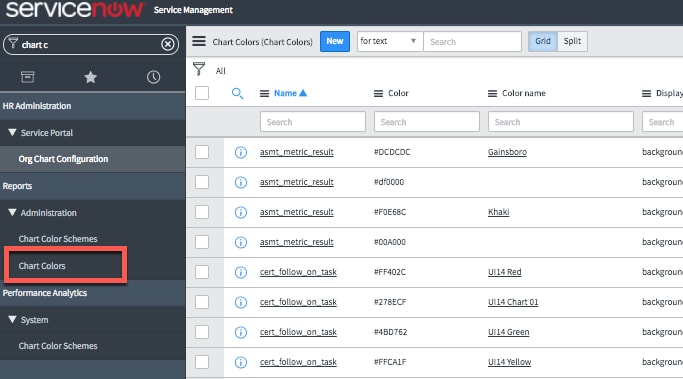
Task: Click the New button
Action: 335,41
